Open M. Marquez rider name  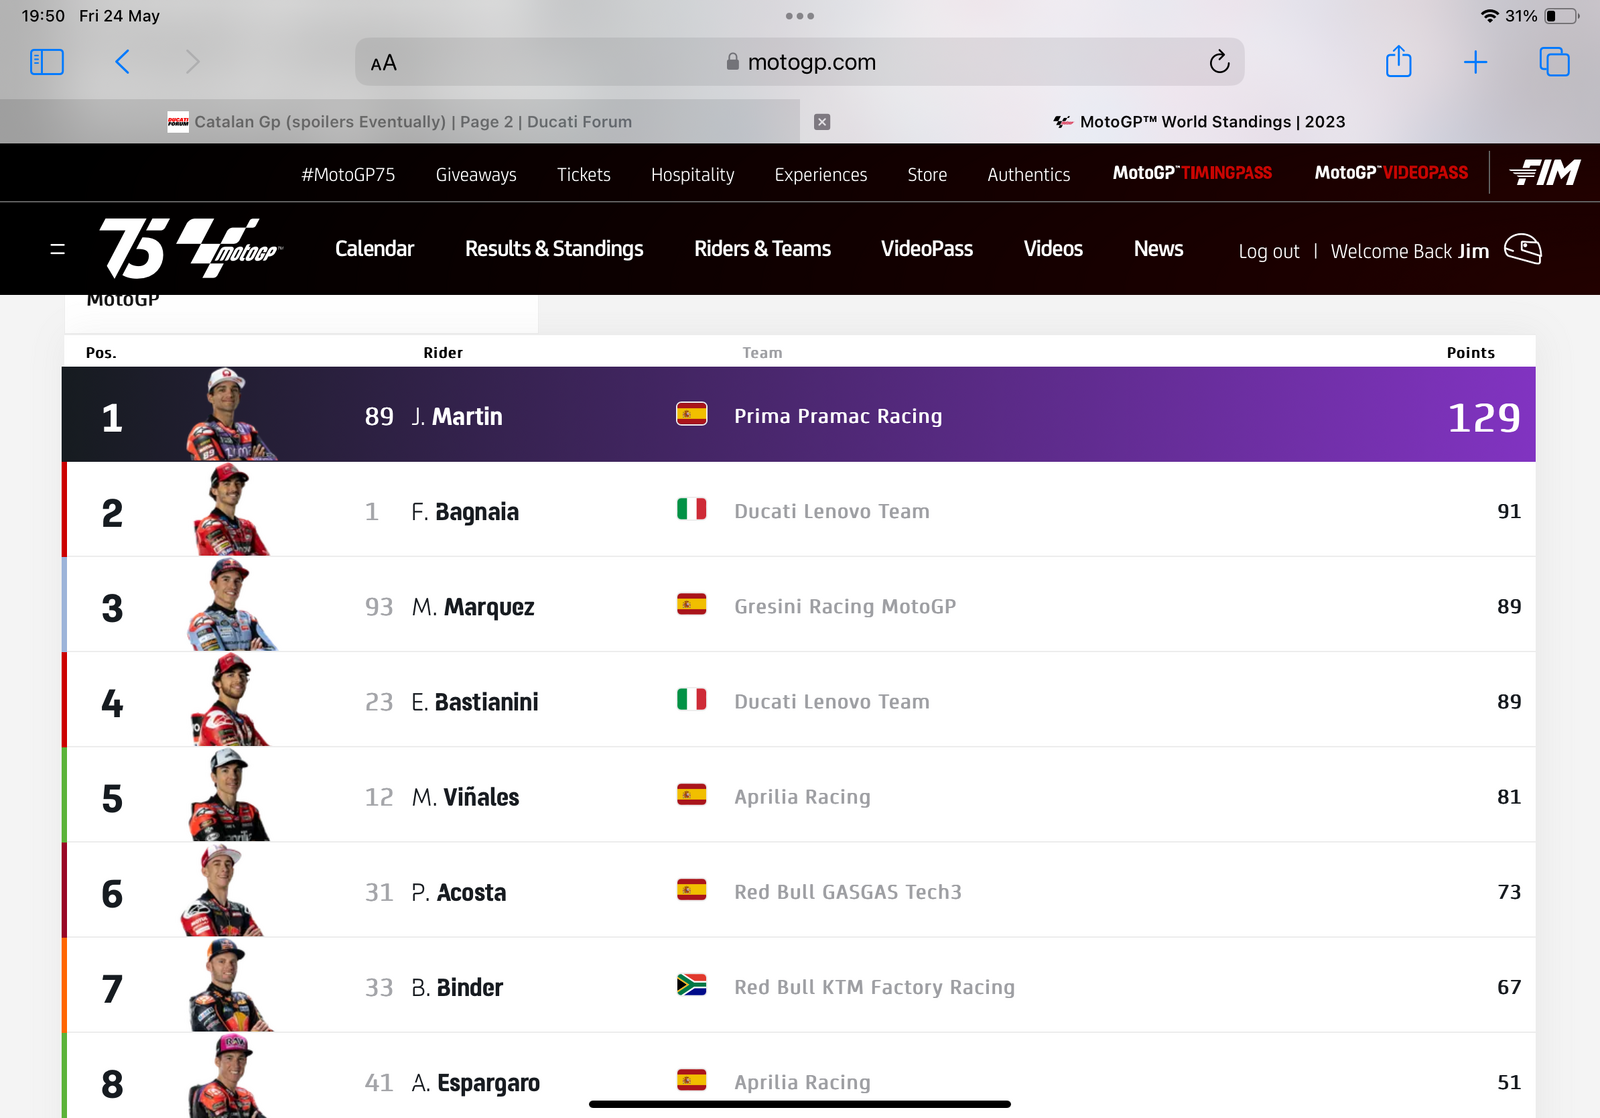(x=473, y=607)
